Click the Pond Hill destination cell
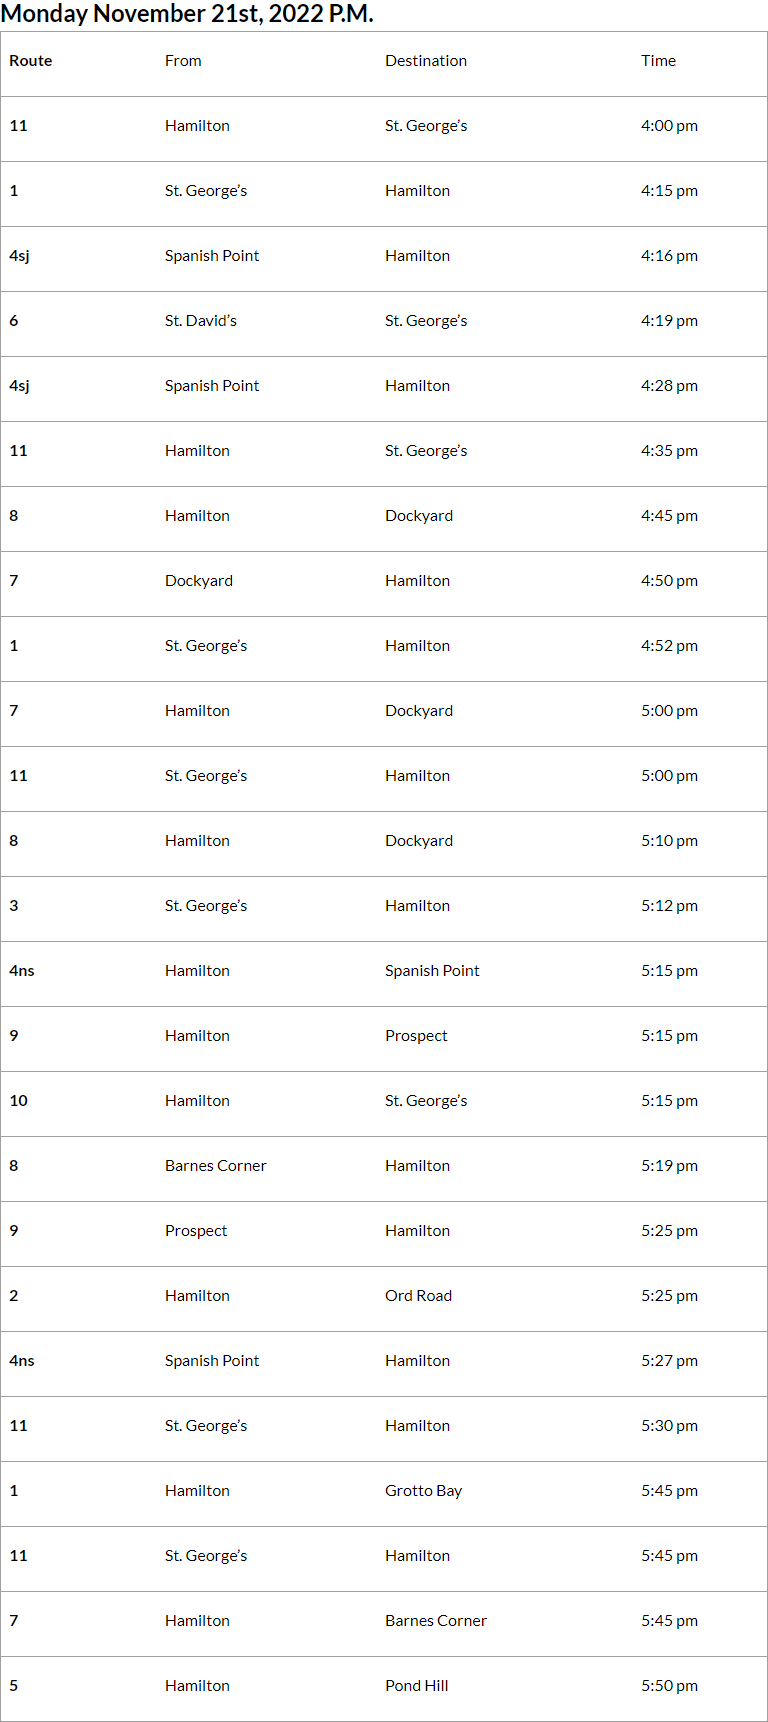The height and width of the screenshot is (1722, 768). tap(416, 1686)
